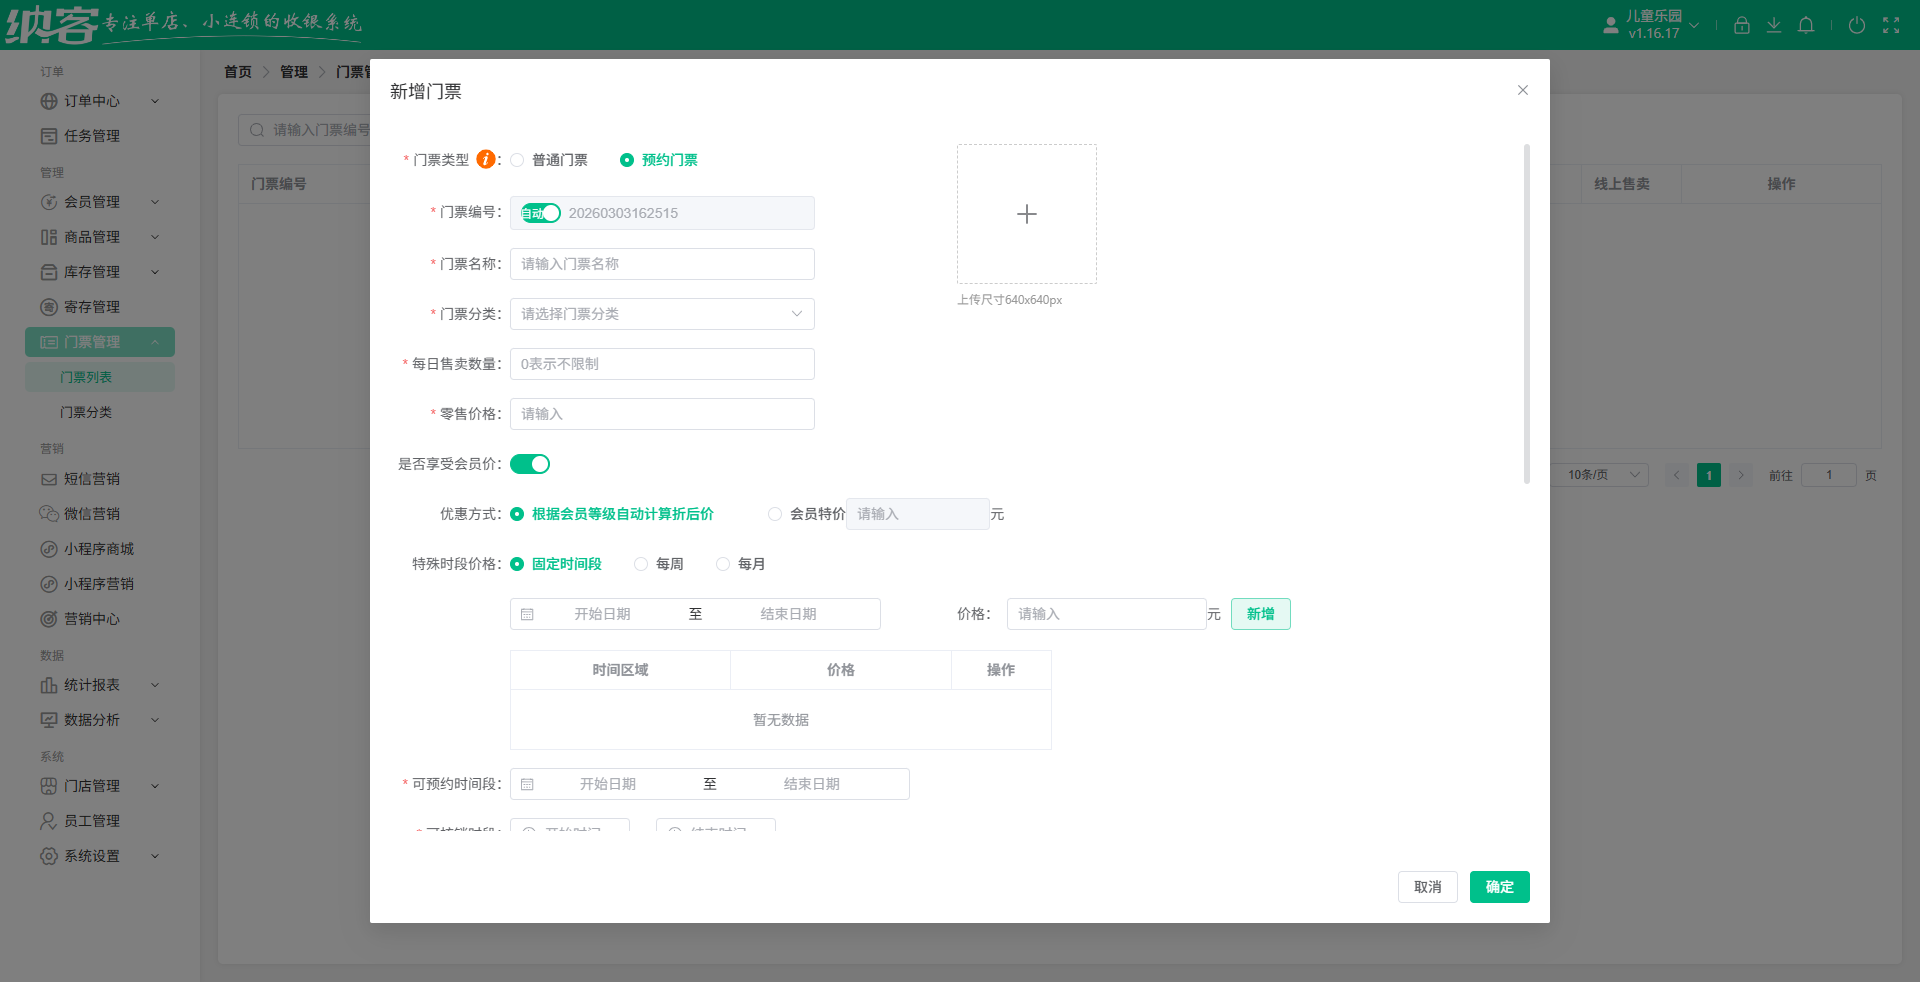
Task: Click the screen lock icon in the header
Action: pos(1741,25)
